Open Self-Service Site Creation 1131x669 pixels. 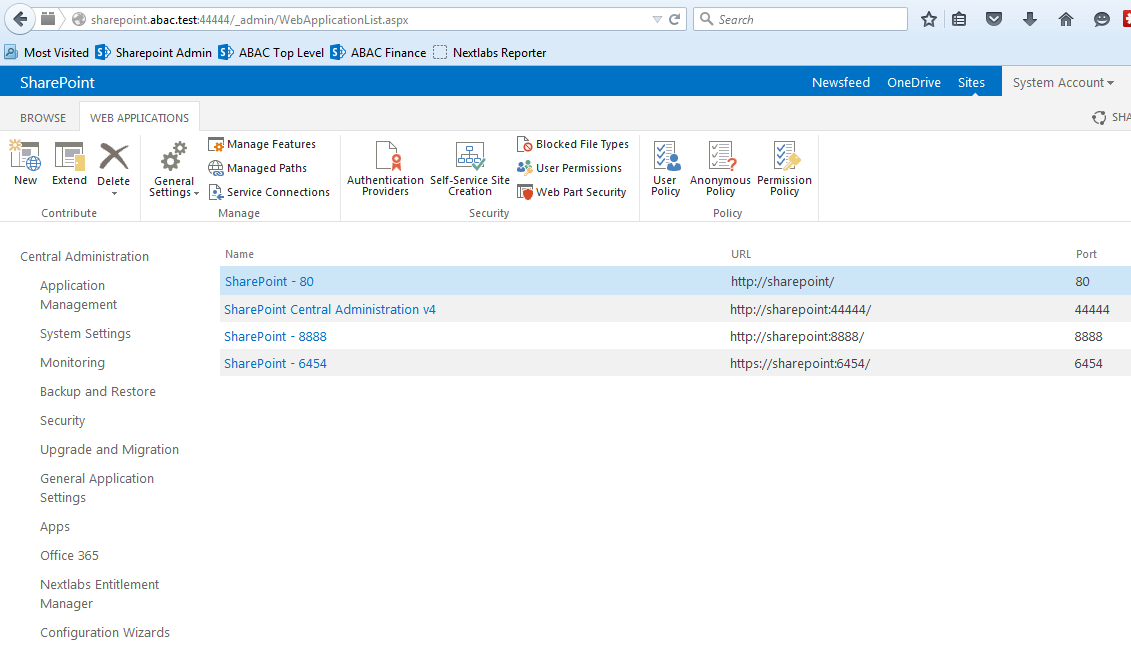(470, 169)
